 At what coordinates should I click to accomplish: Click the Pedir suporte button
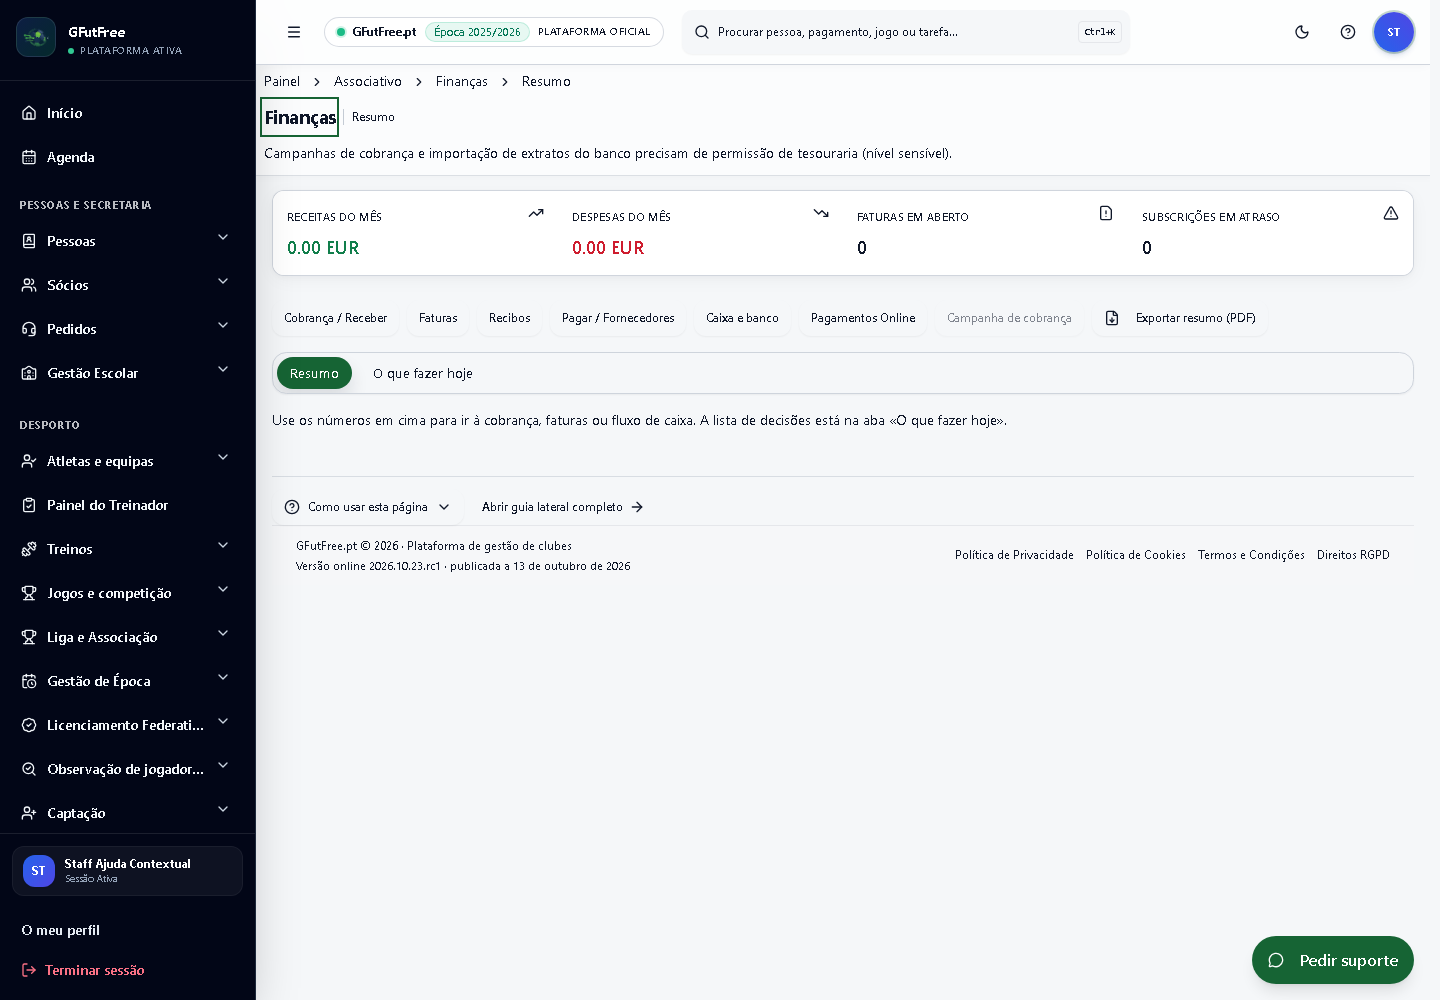point(1333,960)
